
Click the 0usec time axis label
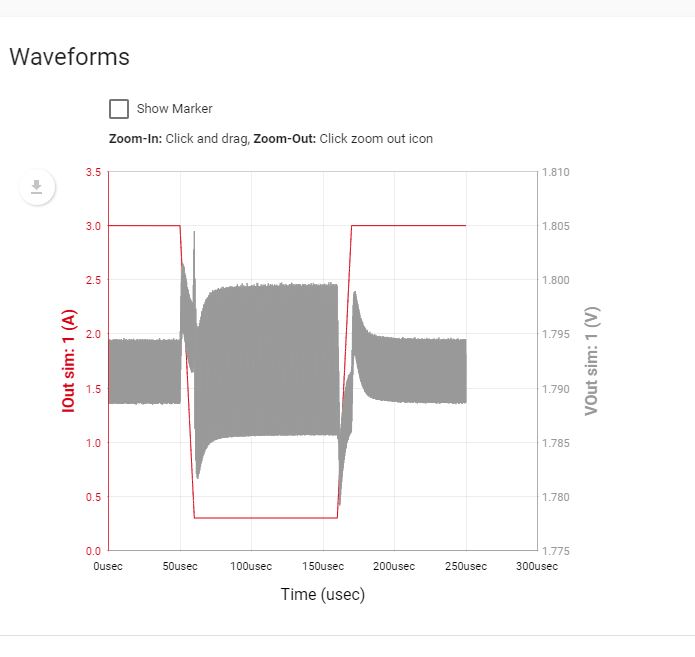click(108, 566)
